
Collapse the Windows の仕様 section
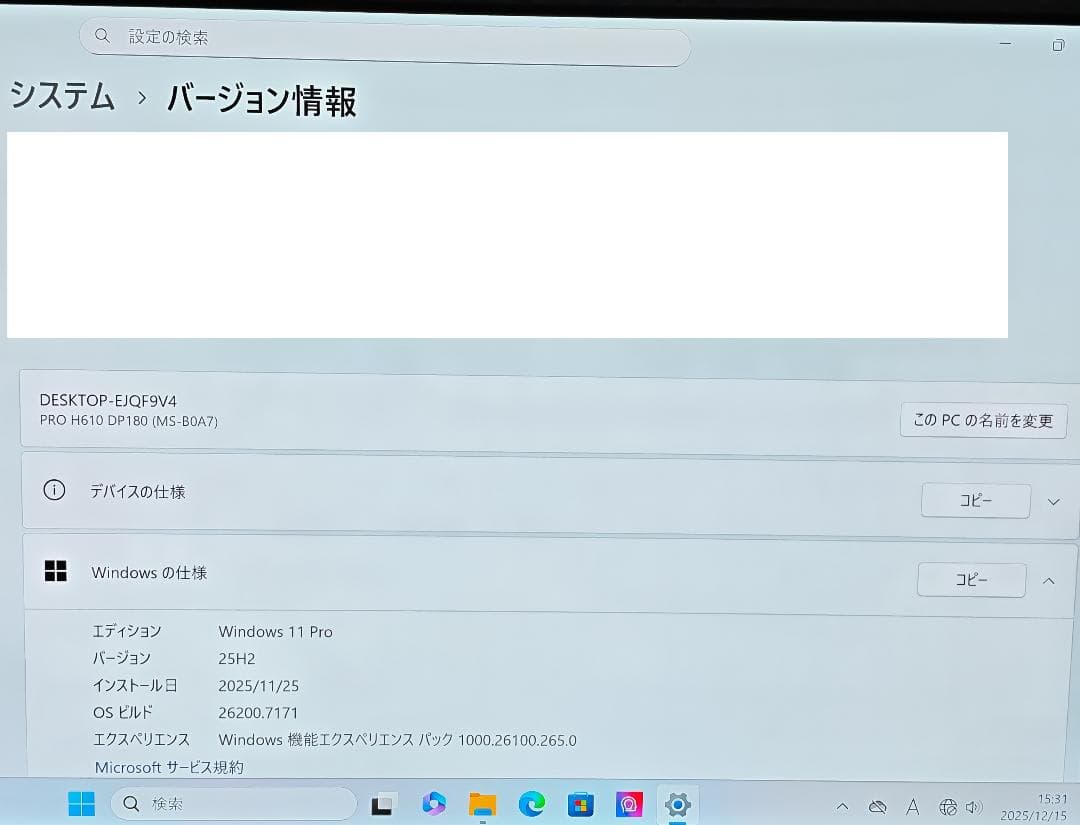(1049, 580)
